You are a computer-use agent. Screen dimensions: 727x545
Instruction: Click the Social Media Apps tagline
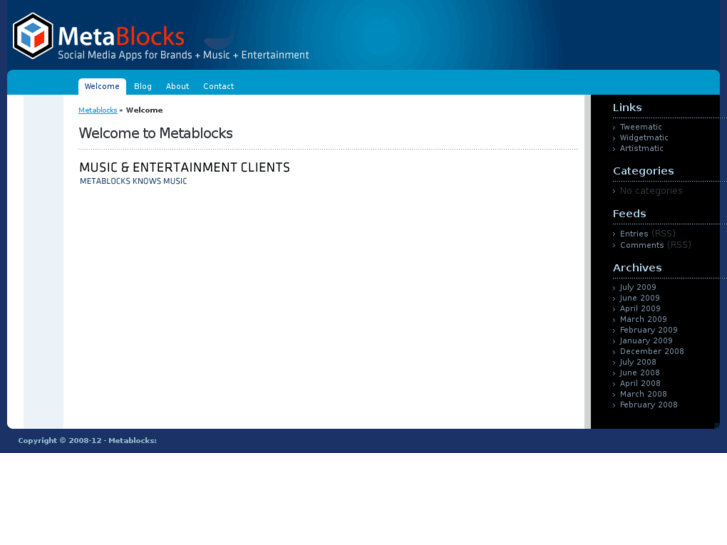tap(183, 55)
